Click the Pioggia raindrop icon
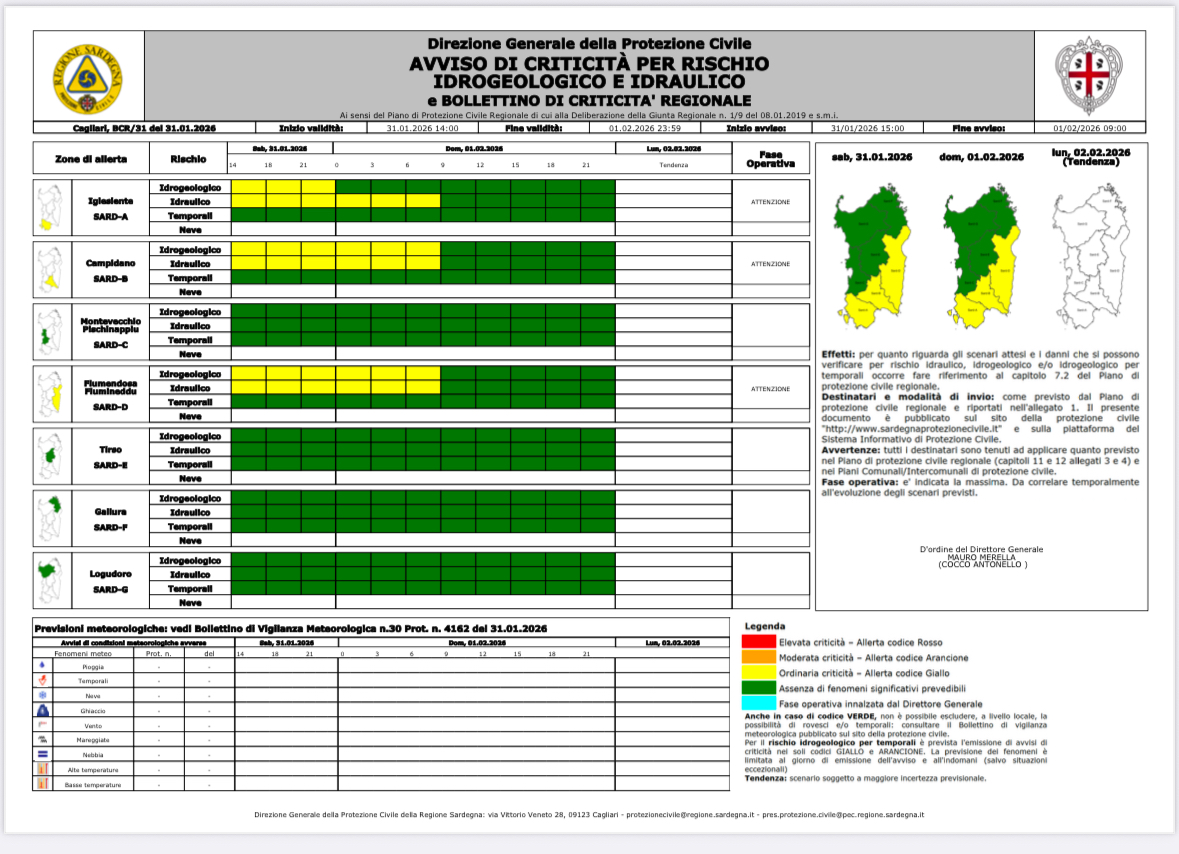Image resolution: width=1179 pixels, height=854 pixels. pyautogui.click(x=42, y=664)
